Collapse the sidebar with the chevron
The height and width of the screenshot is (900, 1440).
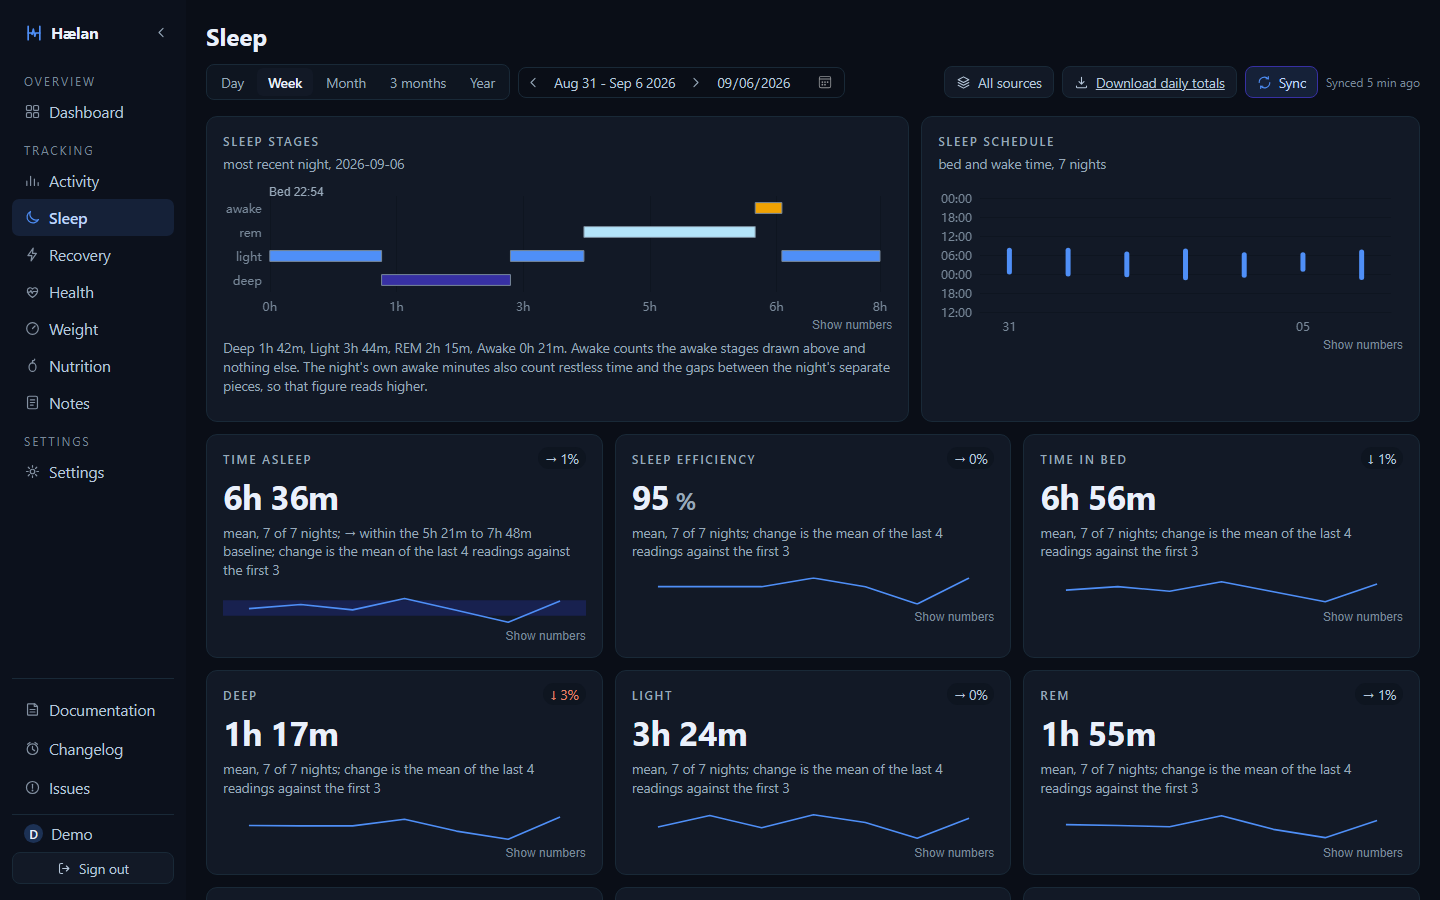click(161, 33)
